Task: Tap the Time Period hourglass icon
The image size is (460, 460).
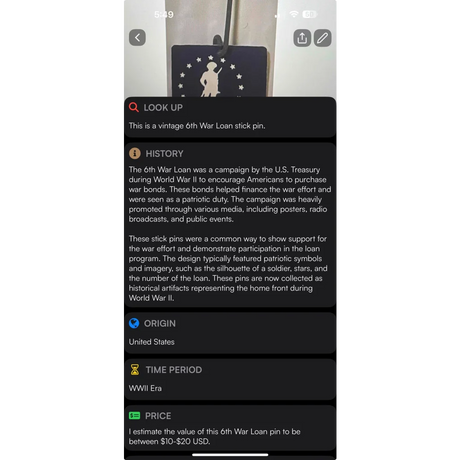Action: [135, 370]
